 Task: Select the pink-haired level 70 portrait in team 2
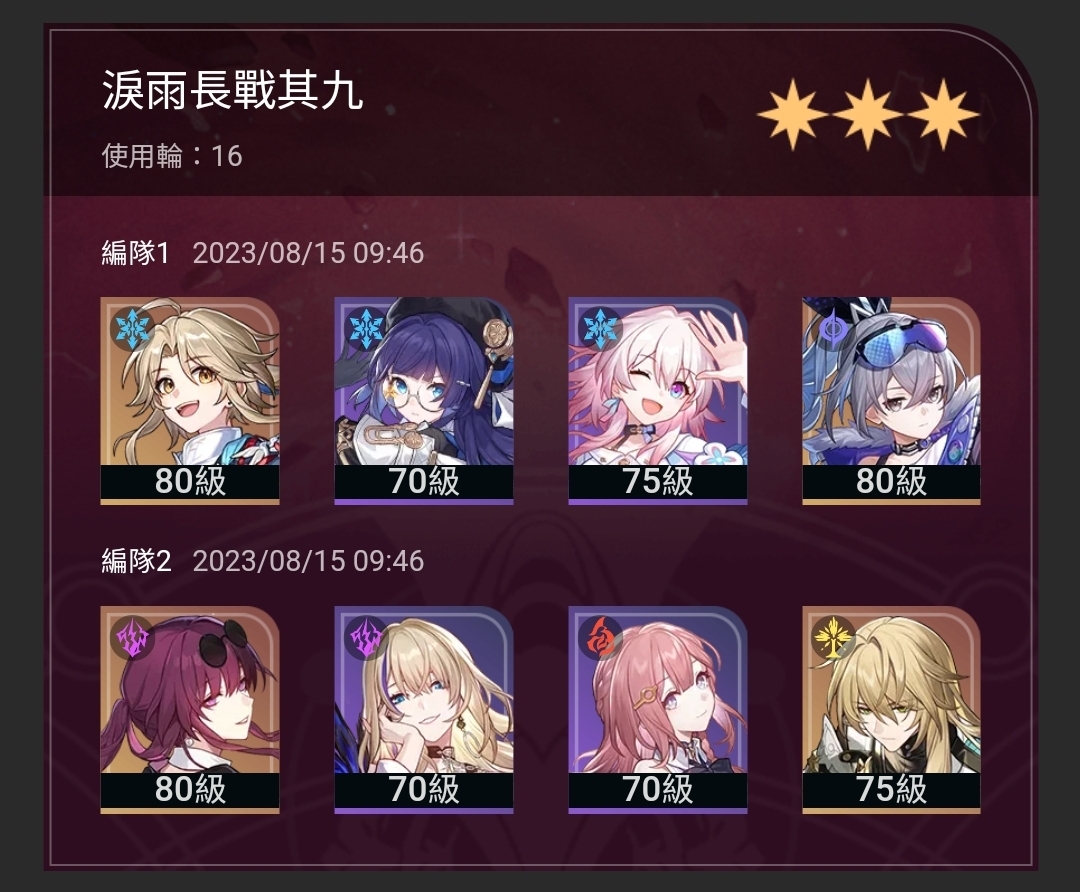[x=658, y=710]
